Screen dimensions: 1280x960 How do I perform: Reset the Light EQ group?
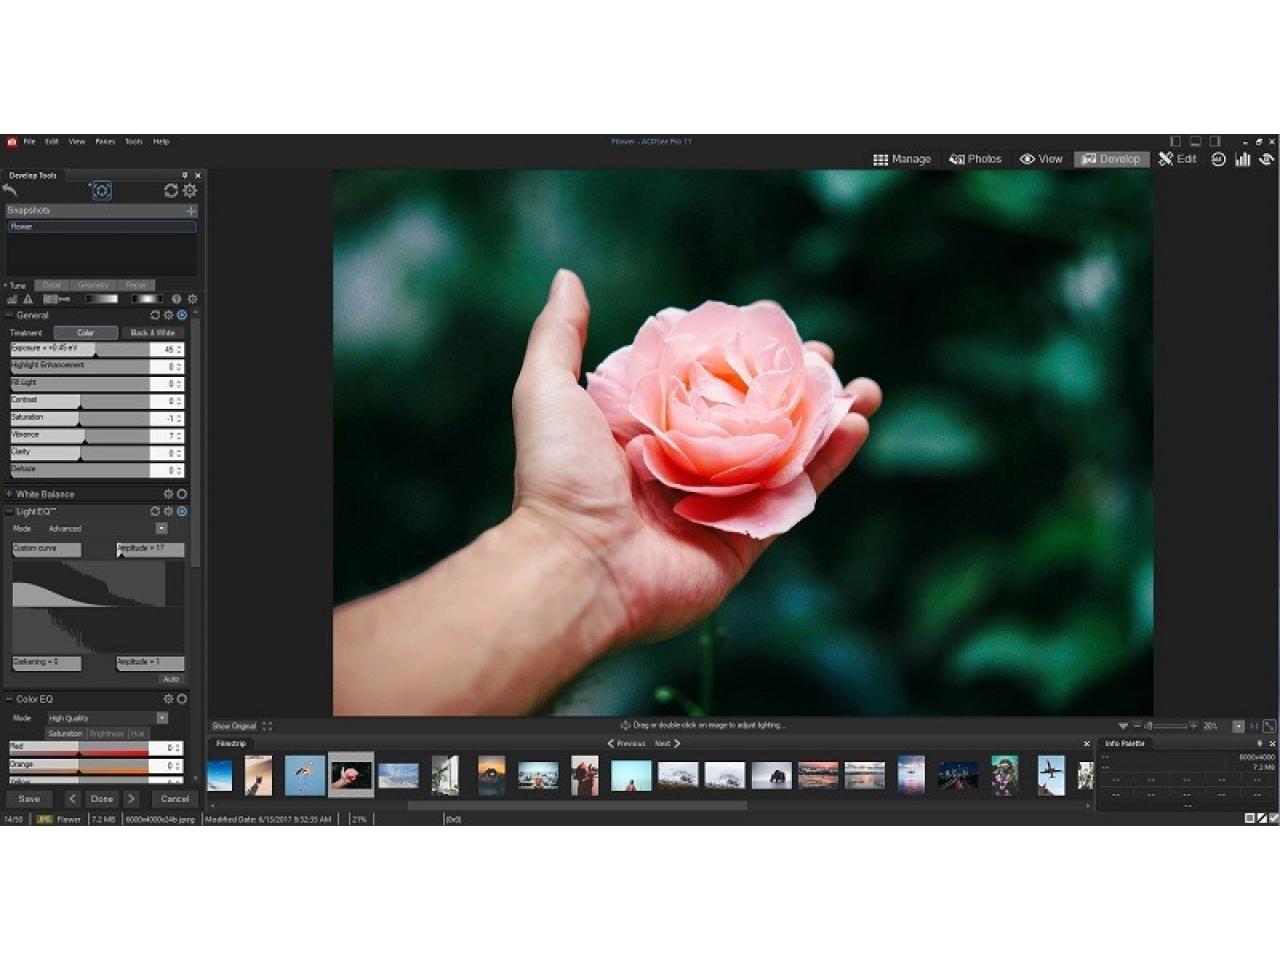(x=155, y=511)
